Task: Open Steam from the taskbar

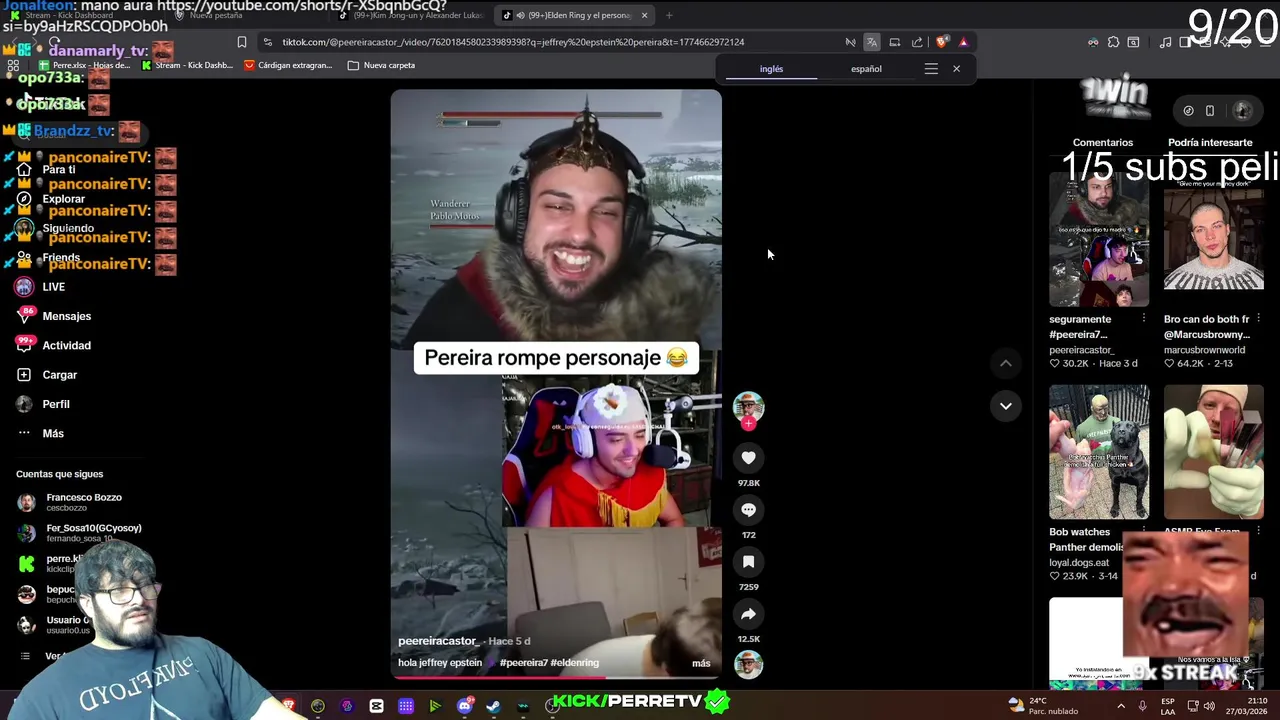Action: pos(493,706)
